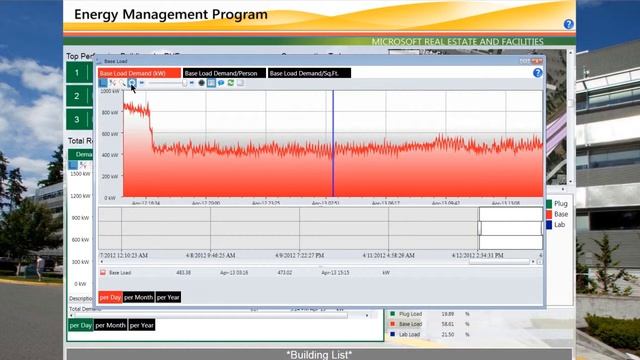640x360 pixels.
Task: Click the blue Lab legend swatch
Action: (x=549, y=224)
